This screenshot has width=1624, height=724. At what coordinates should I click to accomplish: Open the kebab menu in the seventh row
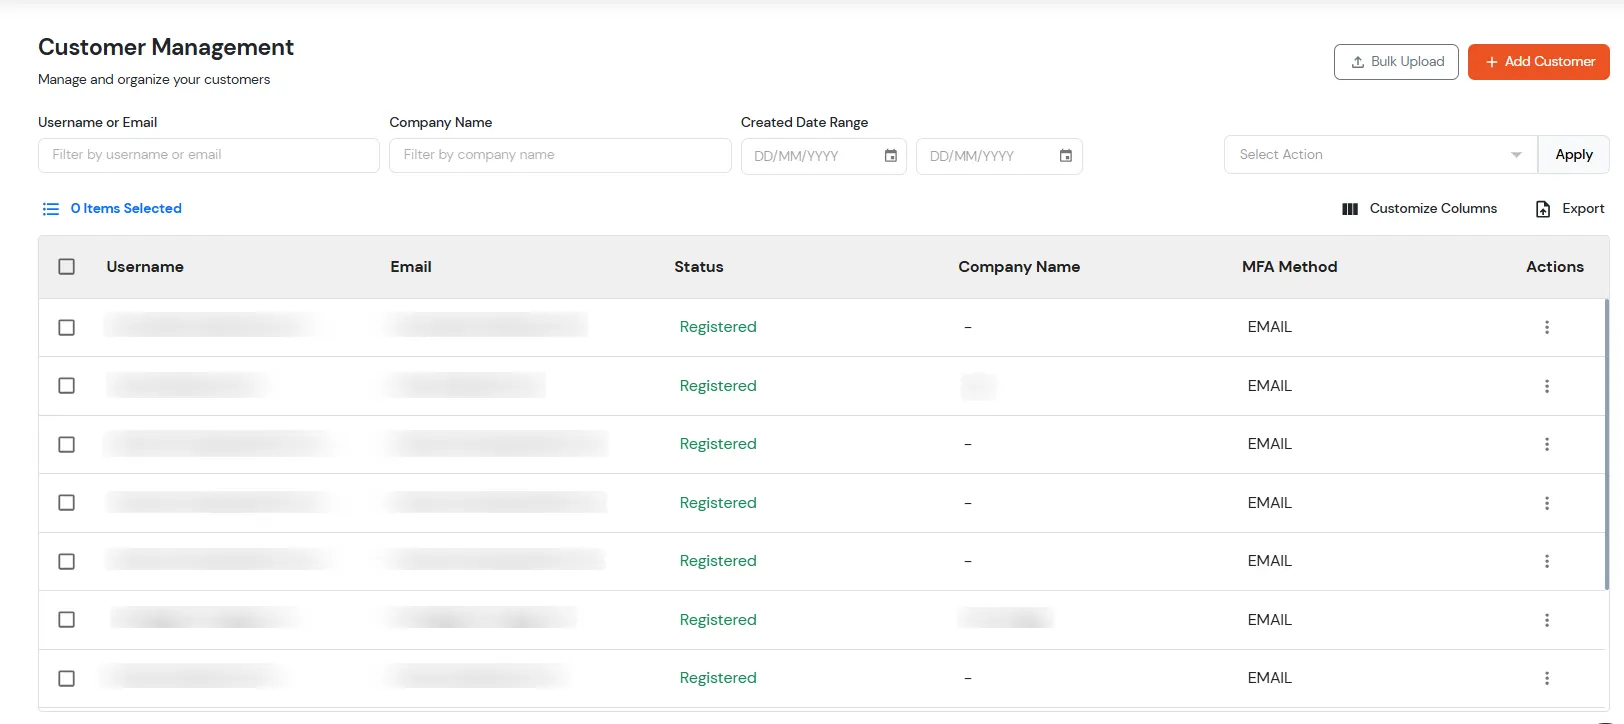coord(1547,678)
